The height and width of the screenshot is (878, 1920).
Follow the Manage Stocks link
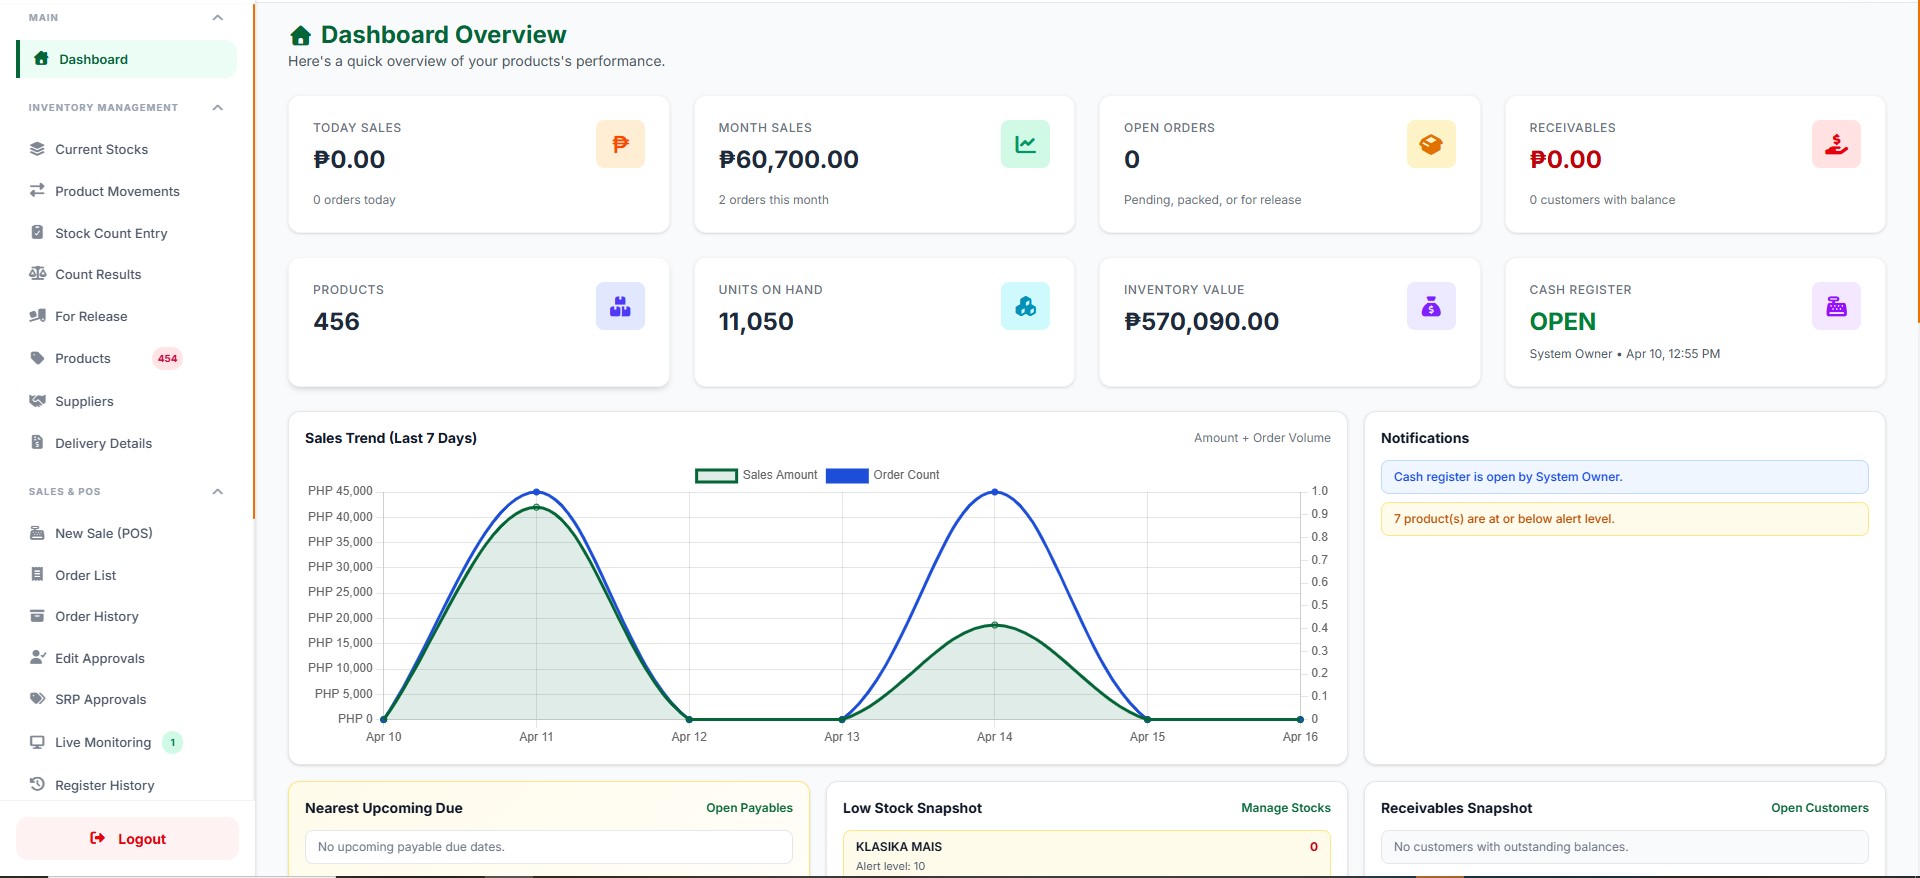pyautogui.click(x=1286, y=808)
